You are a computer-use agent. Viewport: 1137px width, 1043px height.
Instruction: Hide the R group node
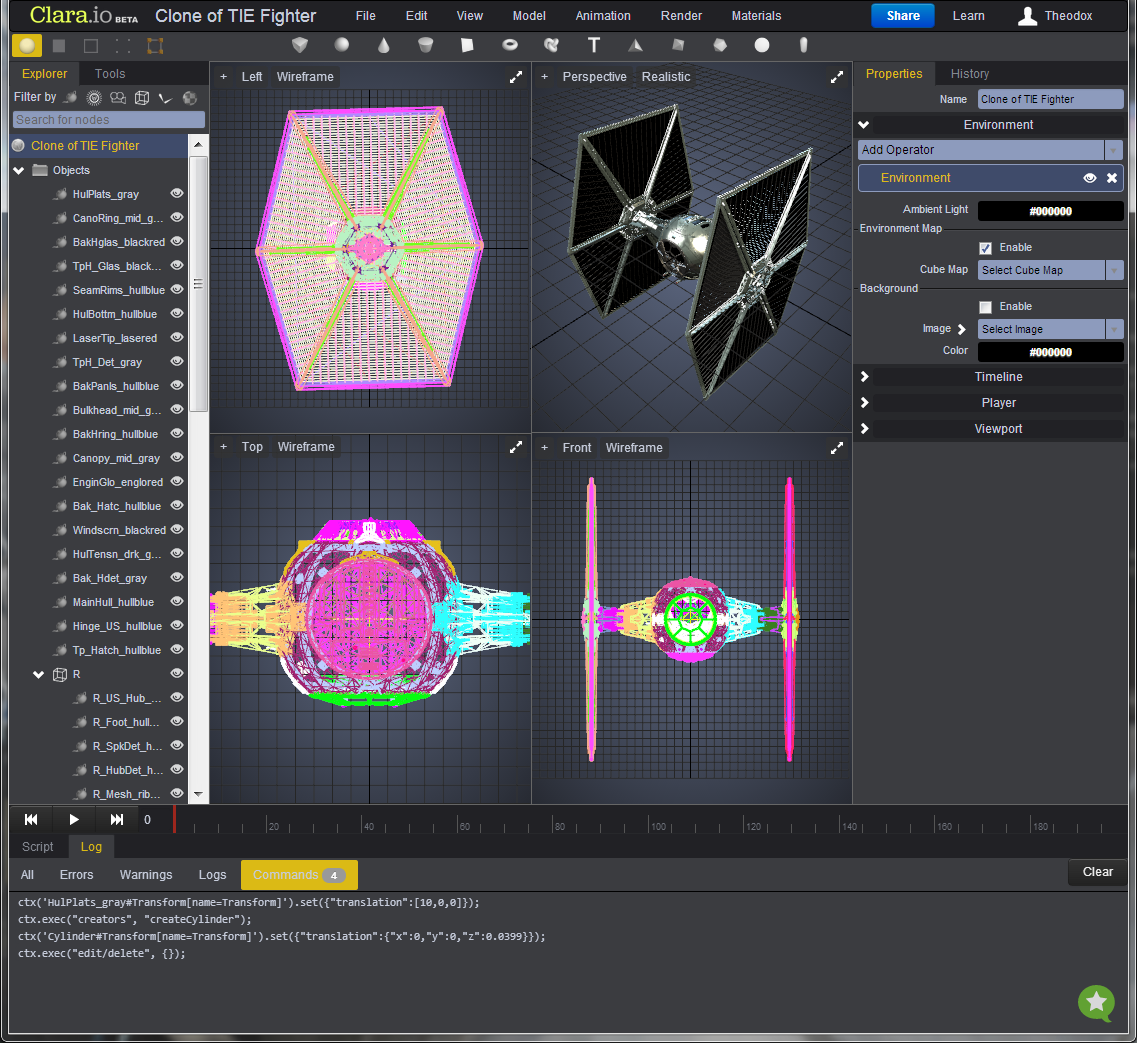[176, 673]
